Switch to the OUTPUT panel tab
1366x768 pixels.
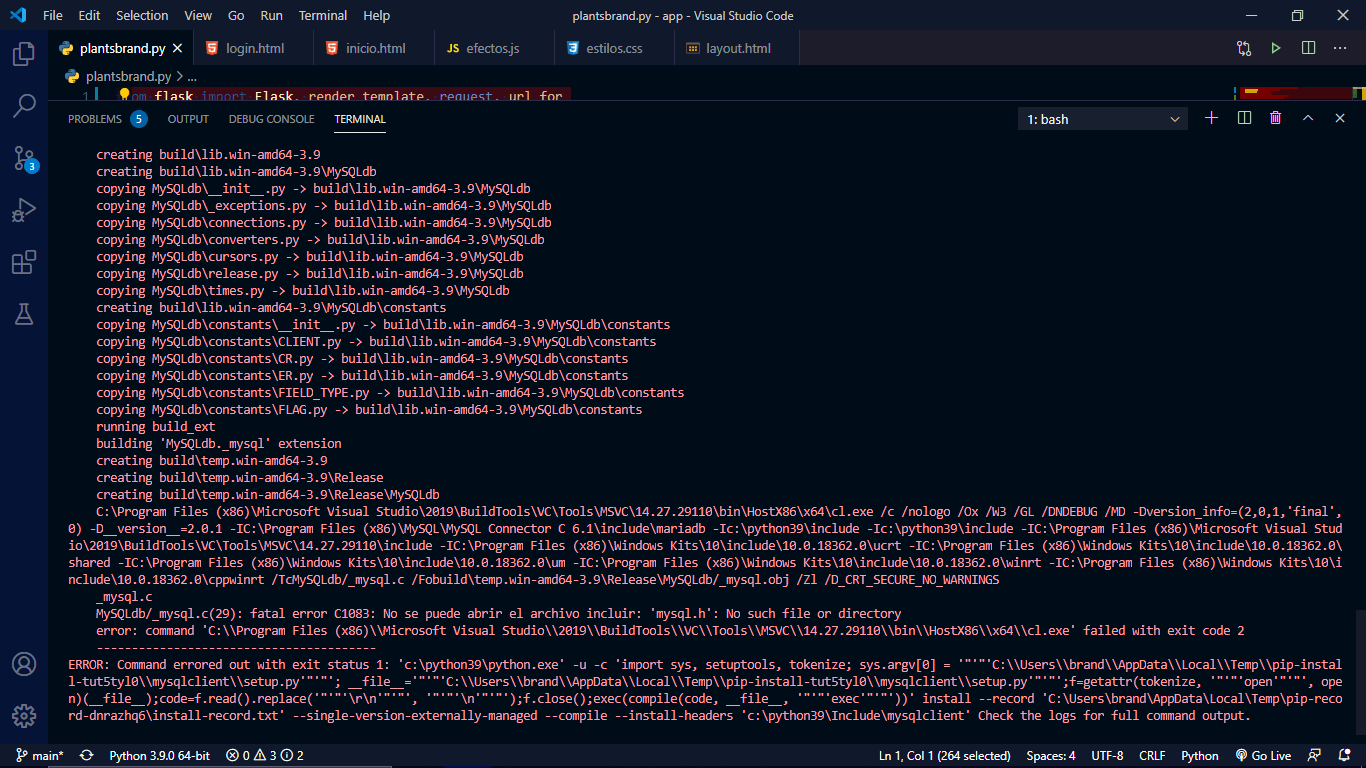(x=188, y=119)
